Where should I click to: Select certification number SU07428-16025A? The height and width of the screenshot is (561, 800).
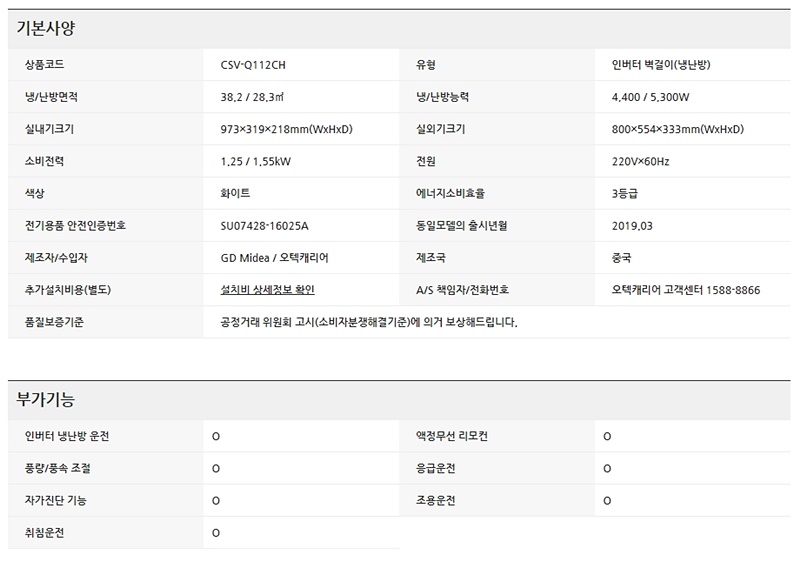pyautogui.click(x=264, y=226)
